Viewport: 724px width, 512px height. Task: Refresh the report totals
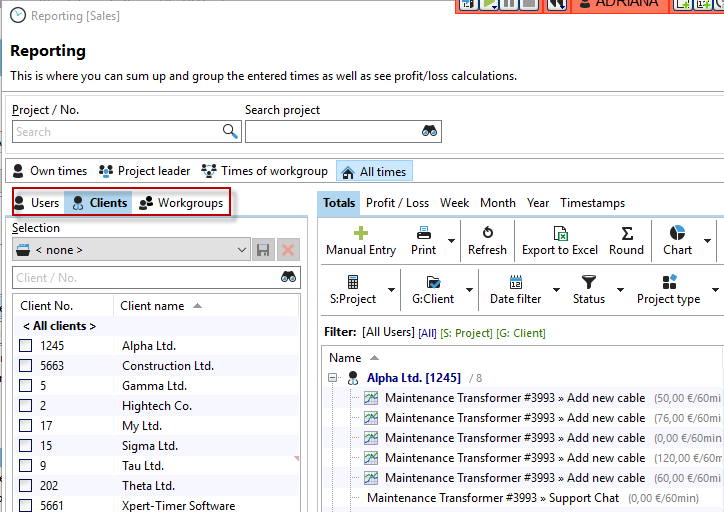tap(487, 233)
